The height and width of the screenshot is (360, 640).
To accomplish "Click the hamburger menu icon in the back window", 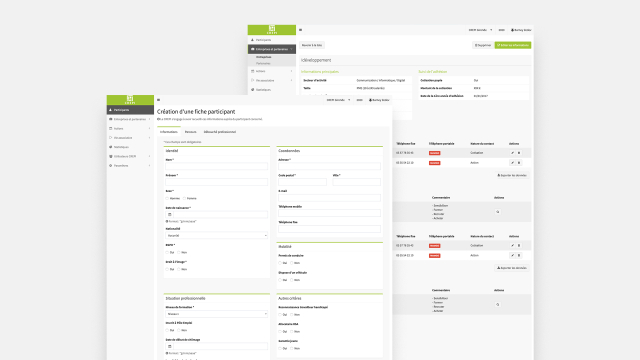I will (300, 30).
